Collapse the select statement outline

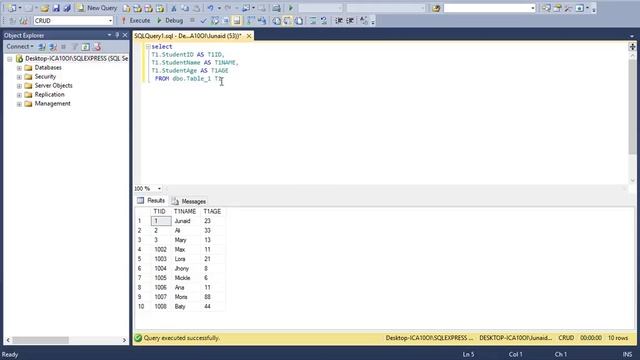click(x=148, y=47)
